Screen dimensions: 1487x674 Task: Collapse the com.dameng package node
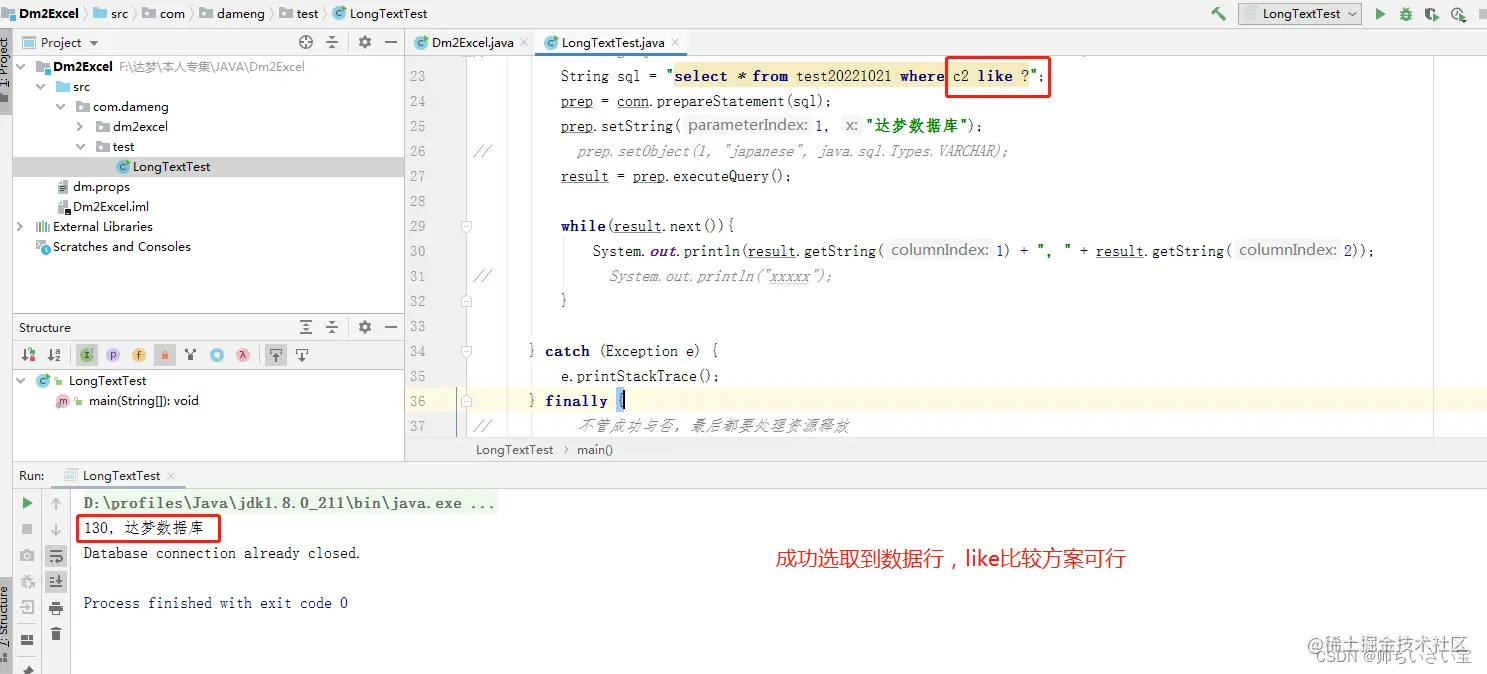click(x=61, y=107)
